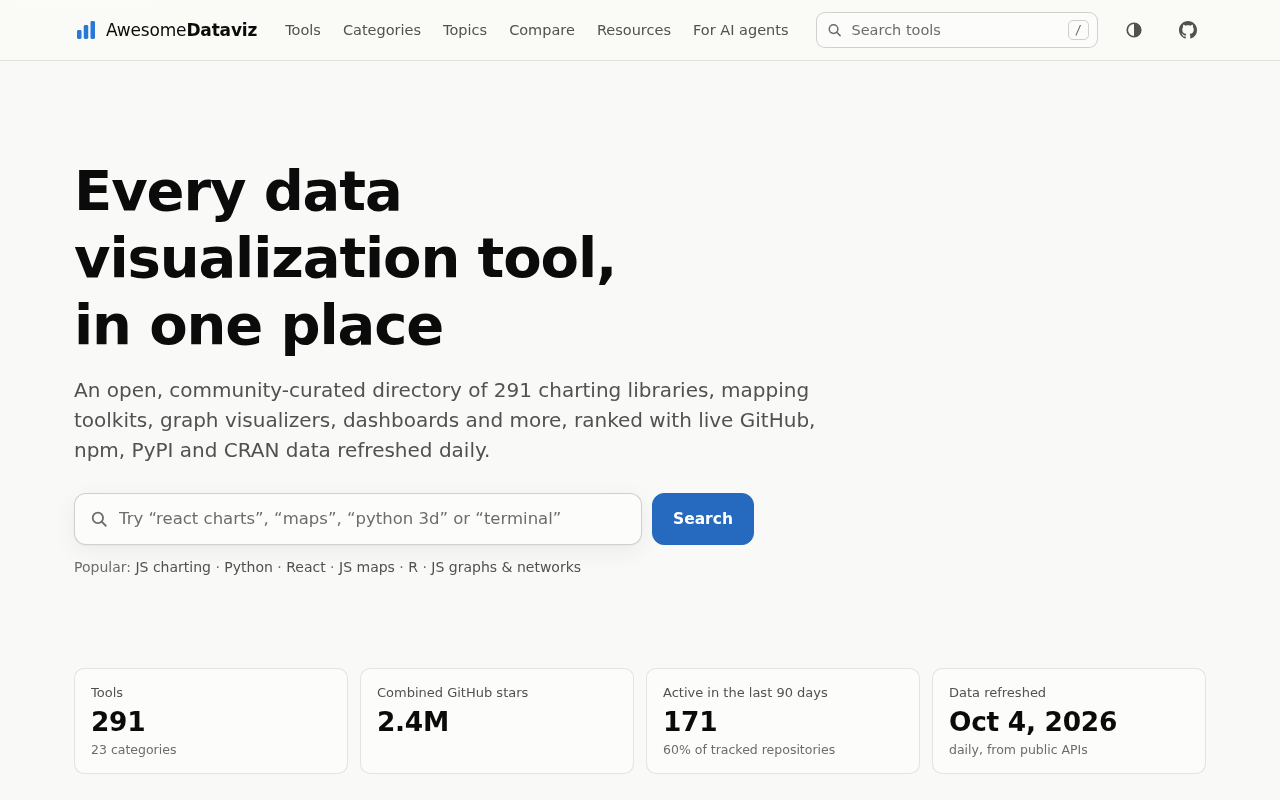Select the R popular link
This screenshot has width=1280, height=800.
413,567
